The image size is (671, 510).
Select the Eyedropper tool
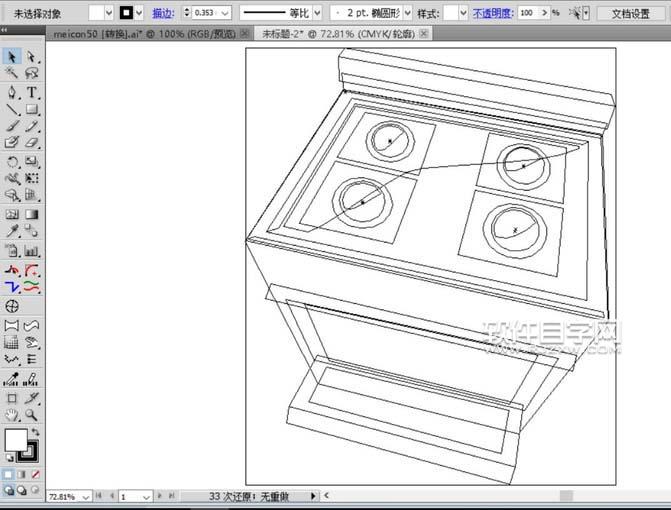click(12, 231)
